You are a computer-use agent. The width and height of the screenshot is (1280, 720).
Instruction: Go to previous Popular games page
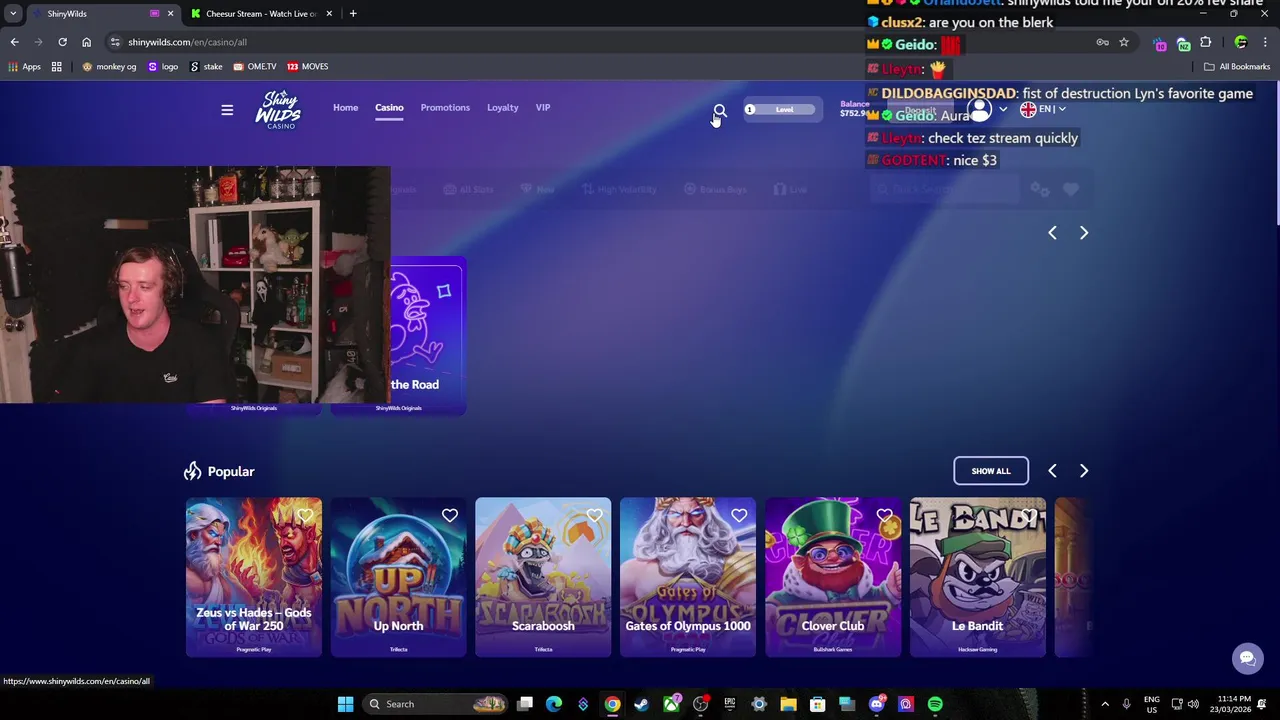1052,471
